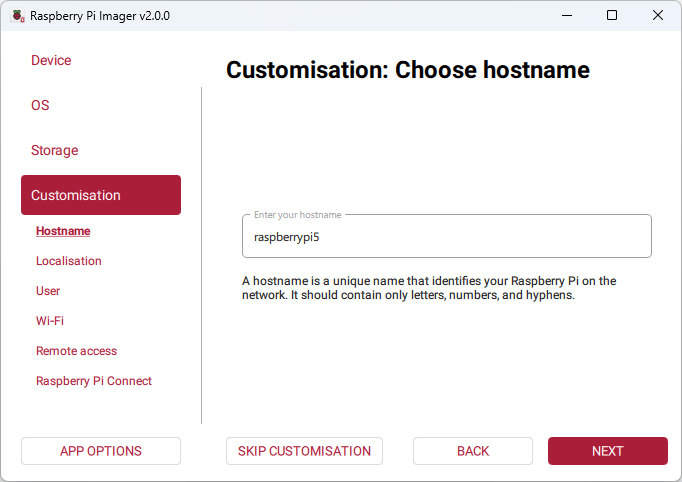Viewport: 682px width, 482px height.
Task: Click the Raspberry Pi logo in title bar
Action: [x=17, y=16]
